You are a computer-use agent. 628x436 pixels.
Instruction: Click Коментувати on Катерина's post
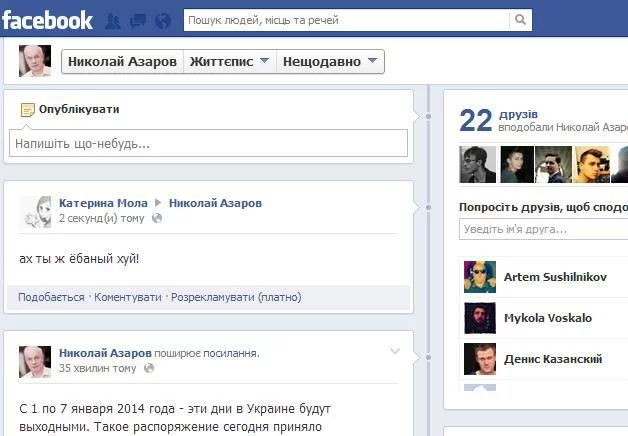pos(128,297)
